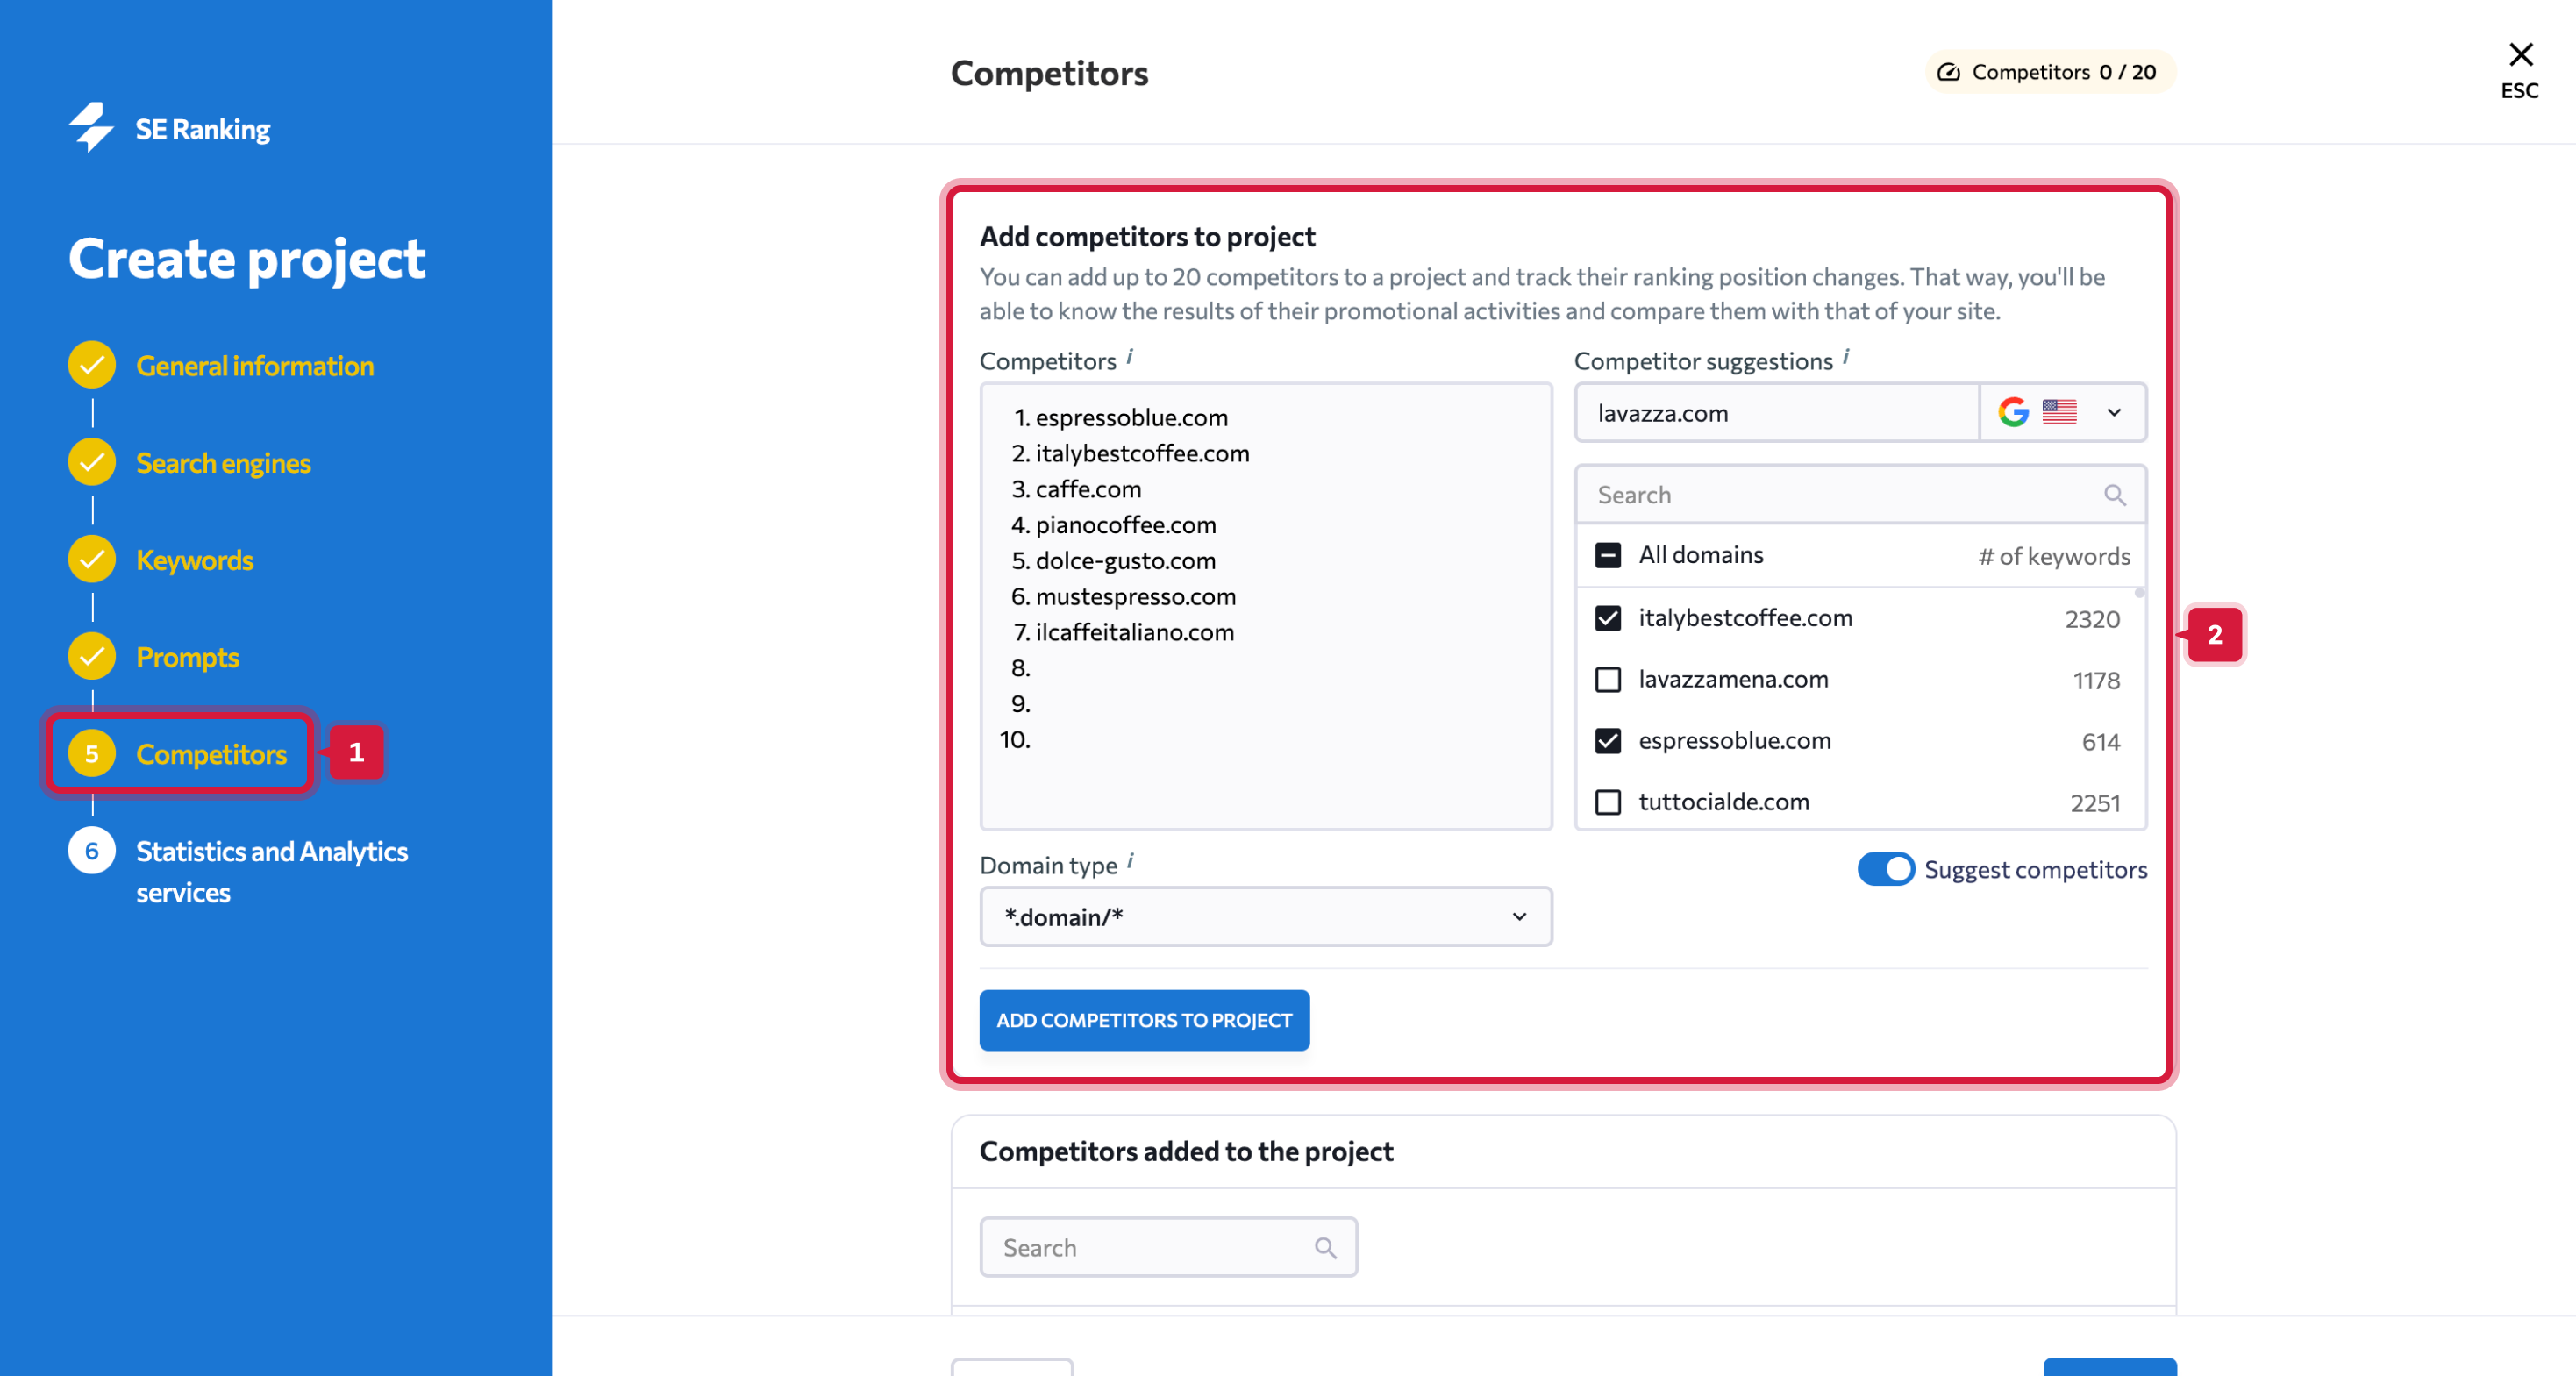Image resolution: width=2576 pixels, height=1376 pixels.
Task: Toggle the All domains checkbox
Action: pos(1608,556)
